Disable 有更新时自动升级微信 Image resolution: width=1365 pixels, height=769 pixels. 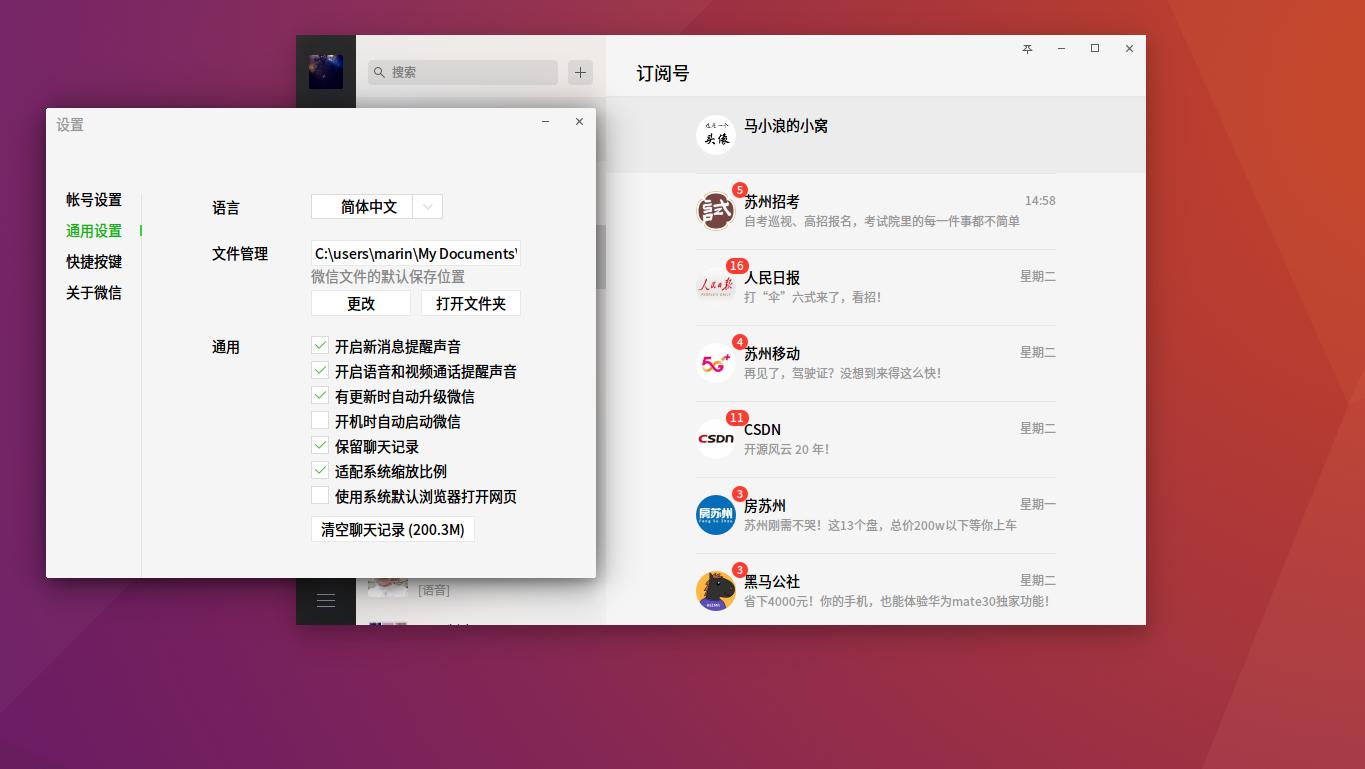coord(320,396)
